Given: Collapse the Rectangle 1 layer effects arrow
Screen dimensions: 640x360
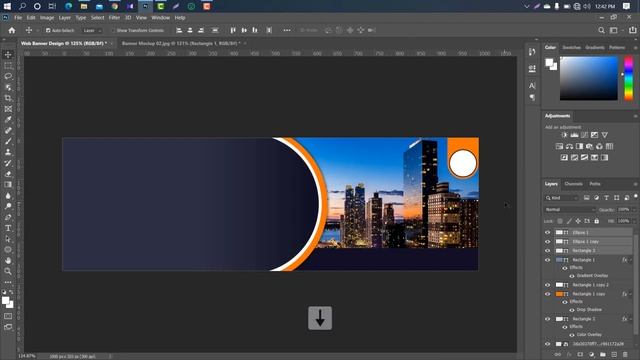Looking at the screenshot, I should (x=631, y=260).
